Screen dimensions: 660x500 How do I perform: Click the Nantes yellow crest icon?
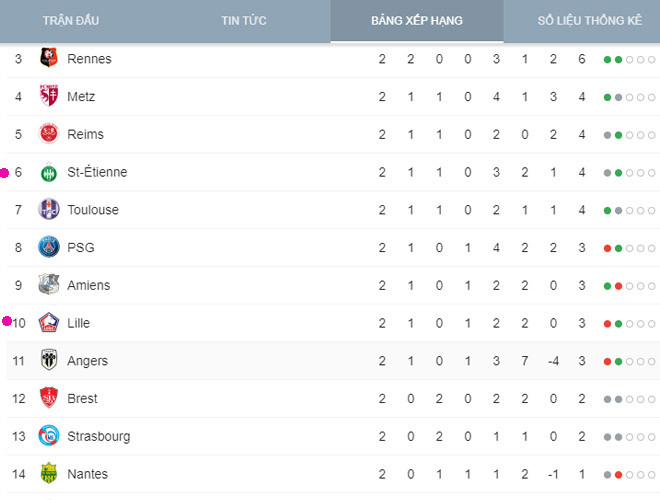[x=48, y=474]
